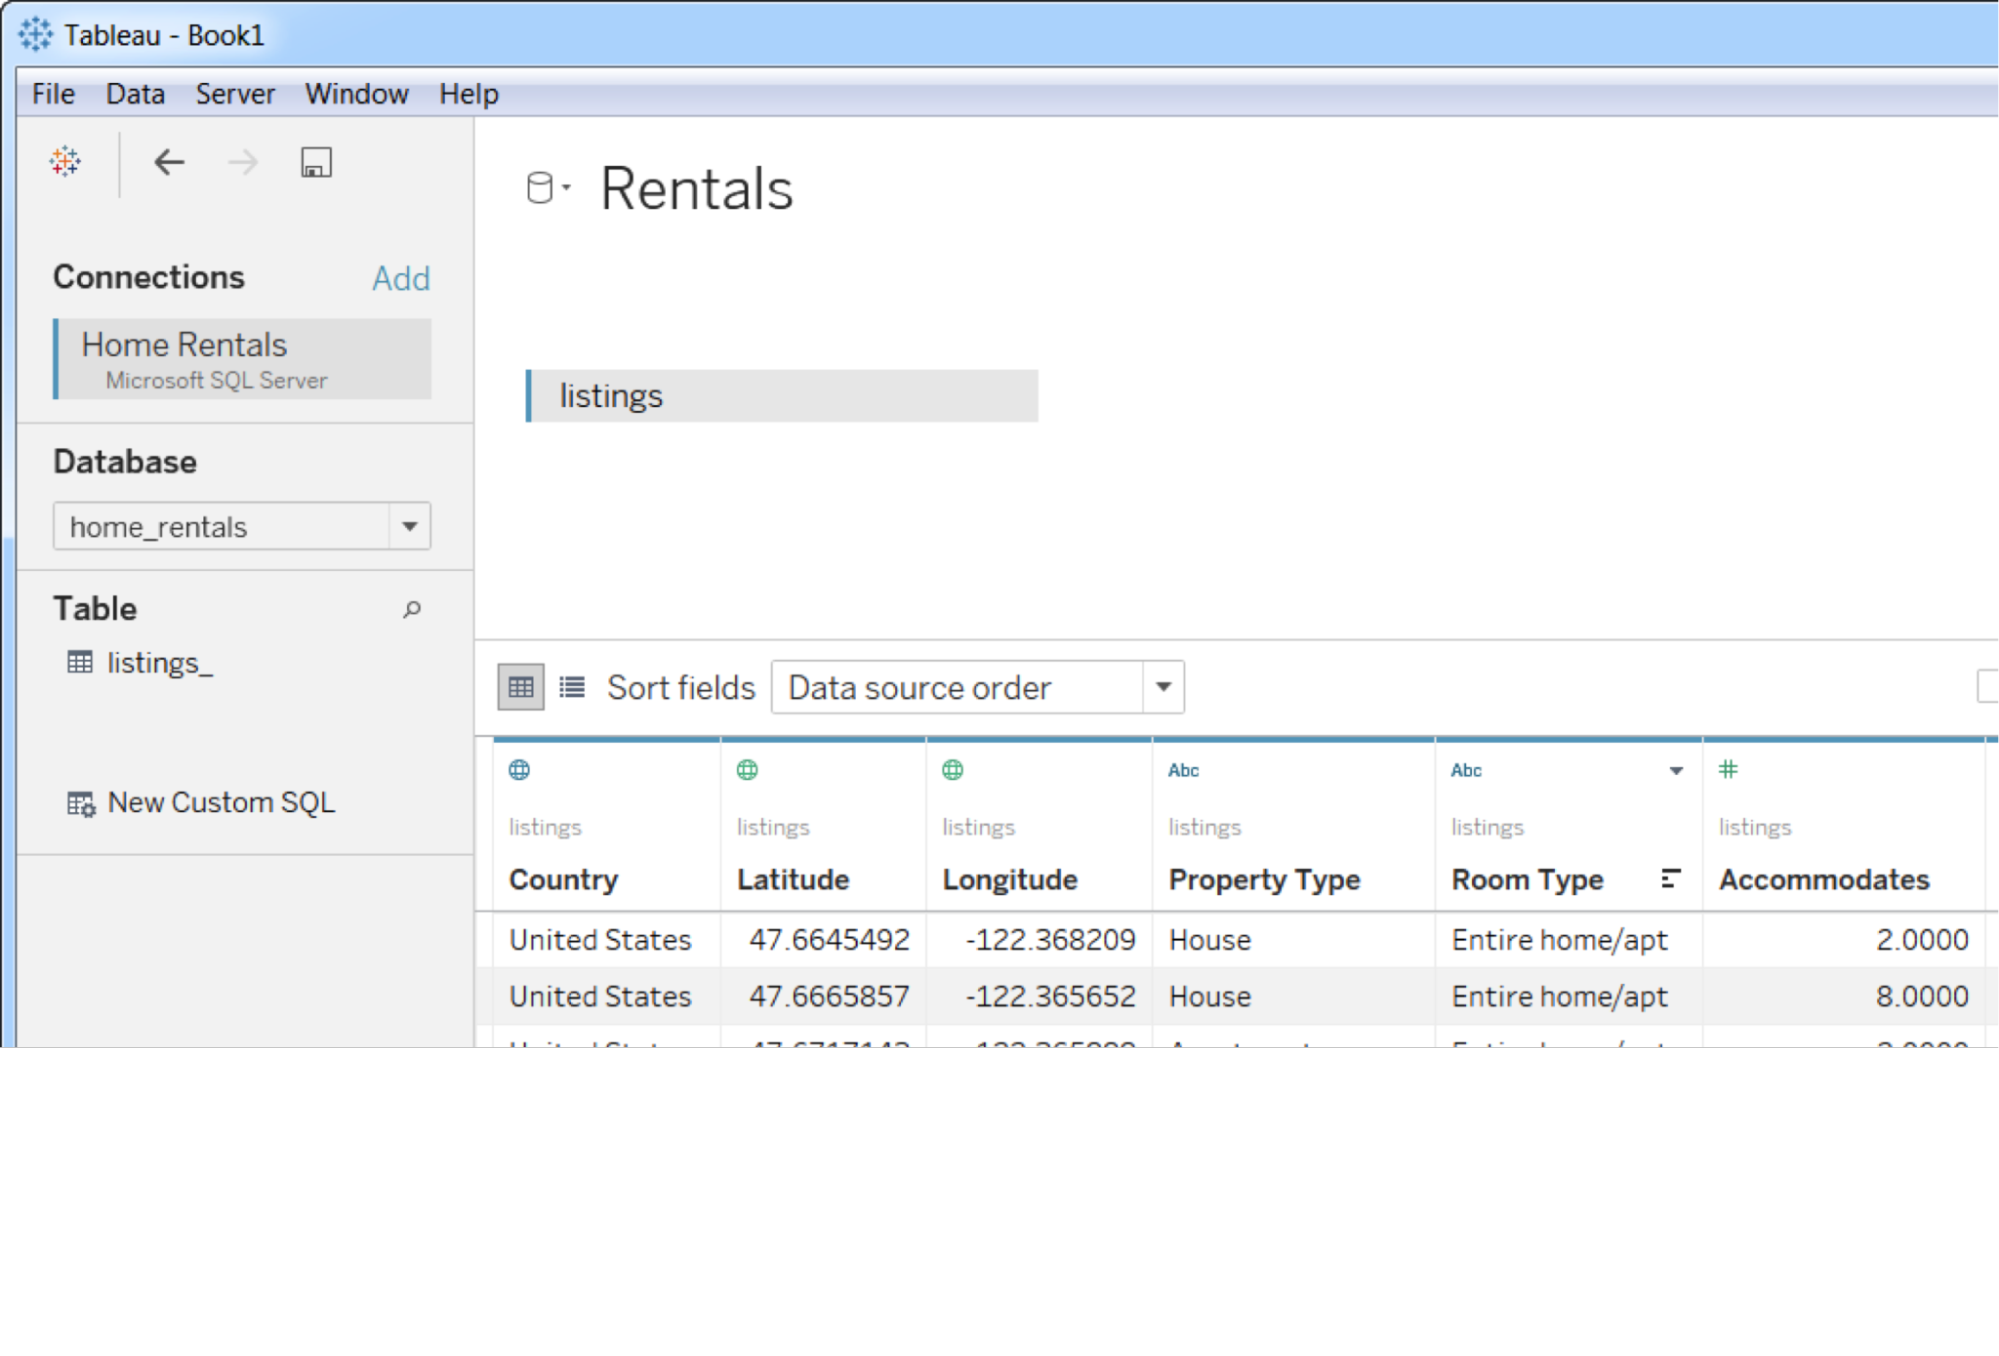Click the Add connection link
Viewport: 1999px width, 1356px height.
pos(401,279)
